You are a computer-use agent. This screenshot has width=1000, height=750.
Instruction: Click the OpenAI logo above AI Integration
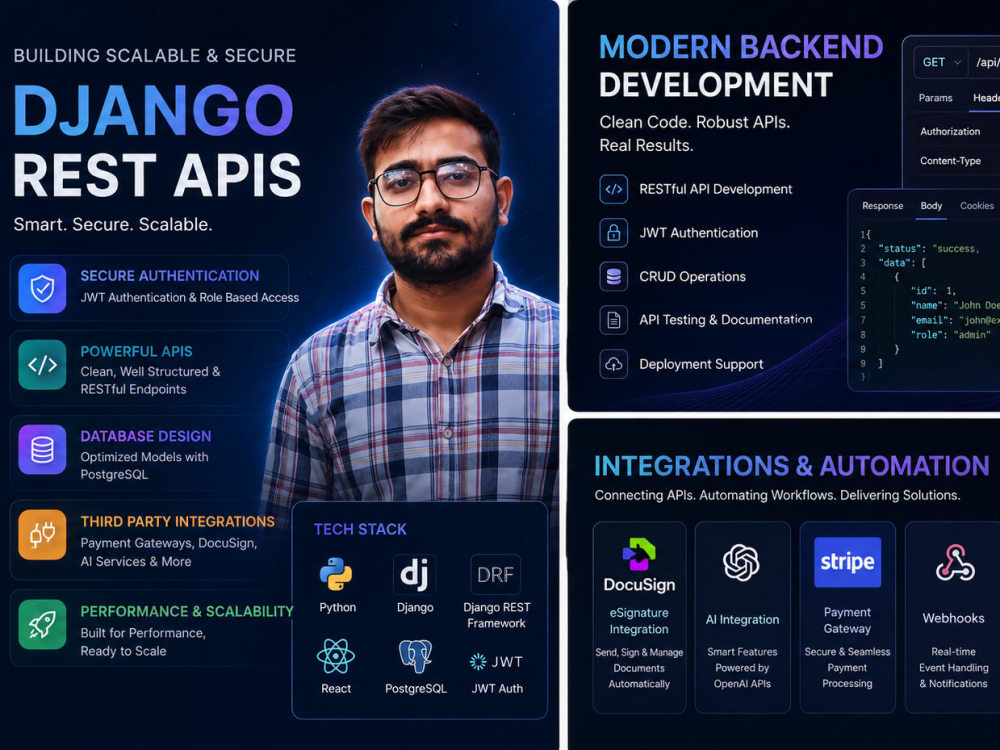pos(741,562)
